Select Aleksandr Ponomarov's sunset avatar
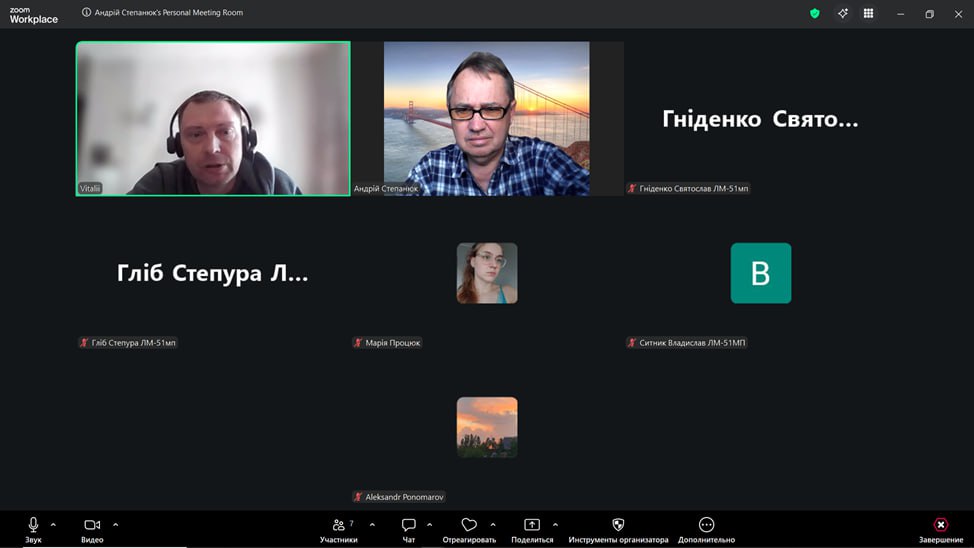Viewport: 974px width, 548px height. coord(487,427)
